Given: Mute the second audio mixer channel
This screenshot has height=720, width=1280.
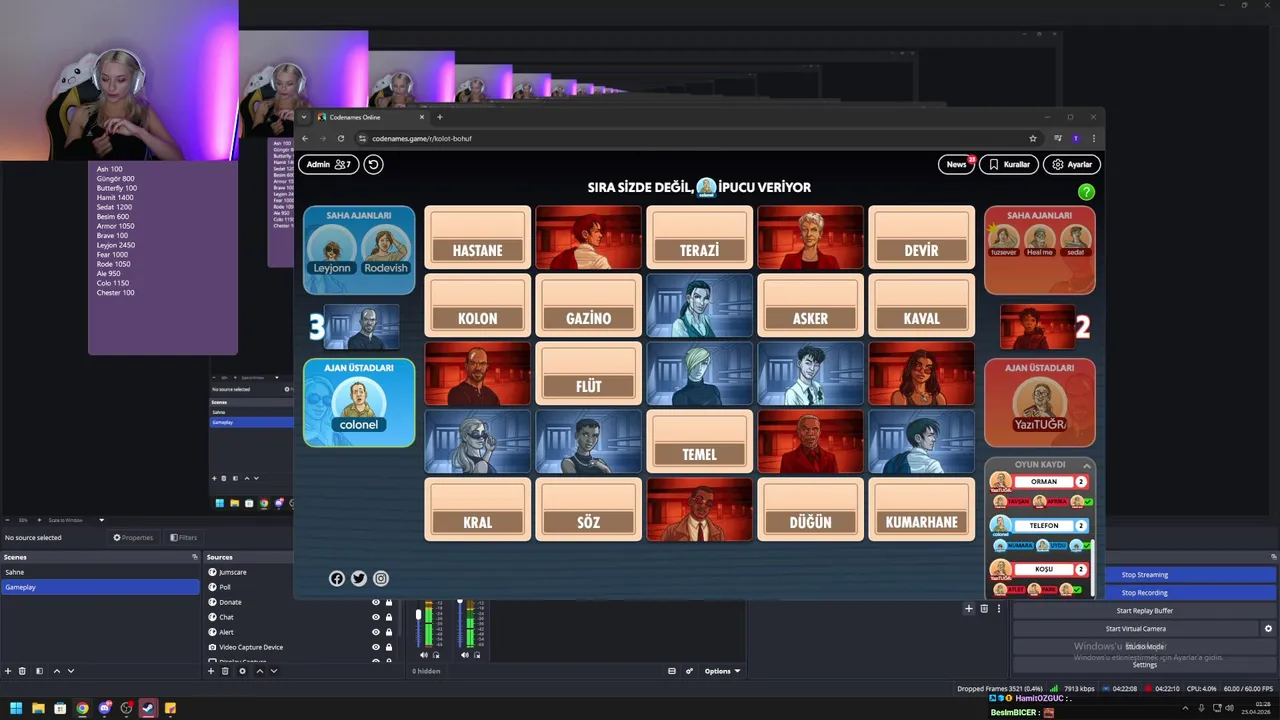Looking at the screenshot, I should click(x=464, y=655).
